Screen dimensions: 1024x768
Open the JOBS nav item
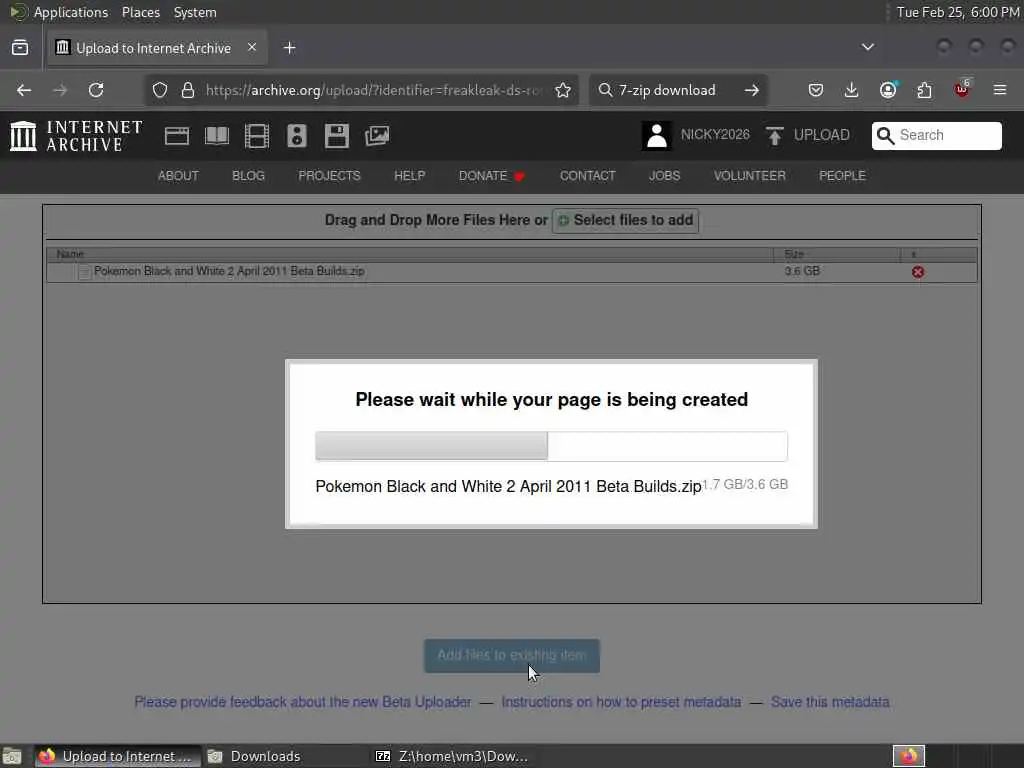click(664, 176)
